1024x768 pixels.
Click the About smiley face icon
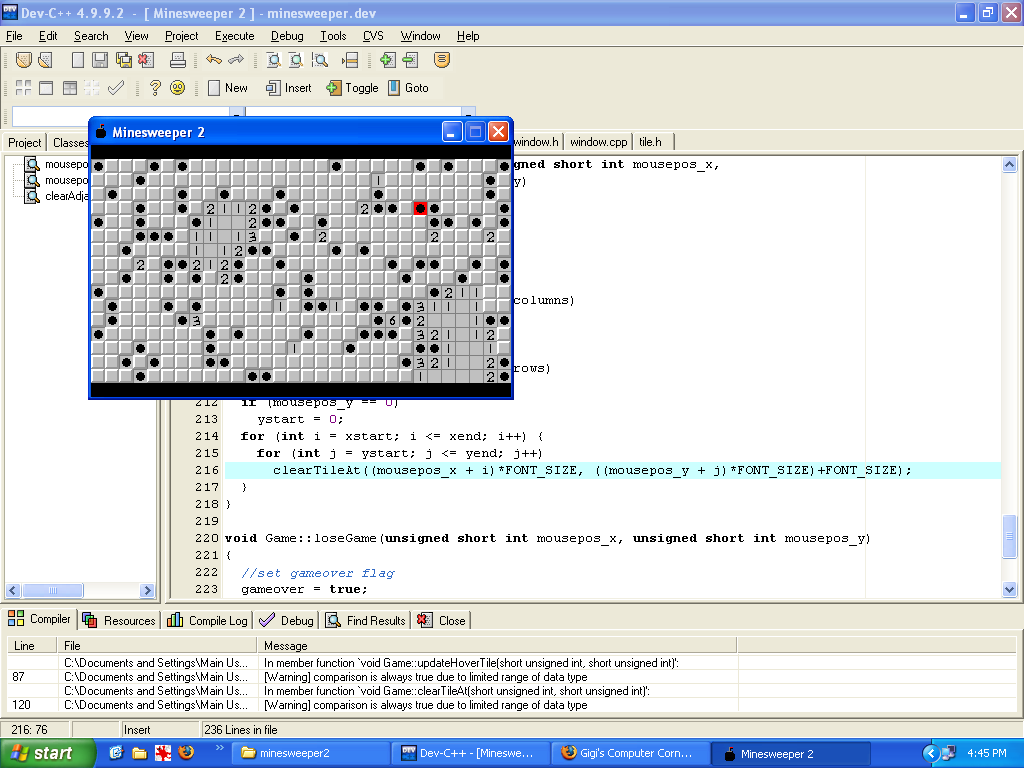coord(178,88)
